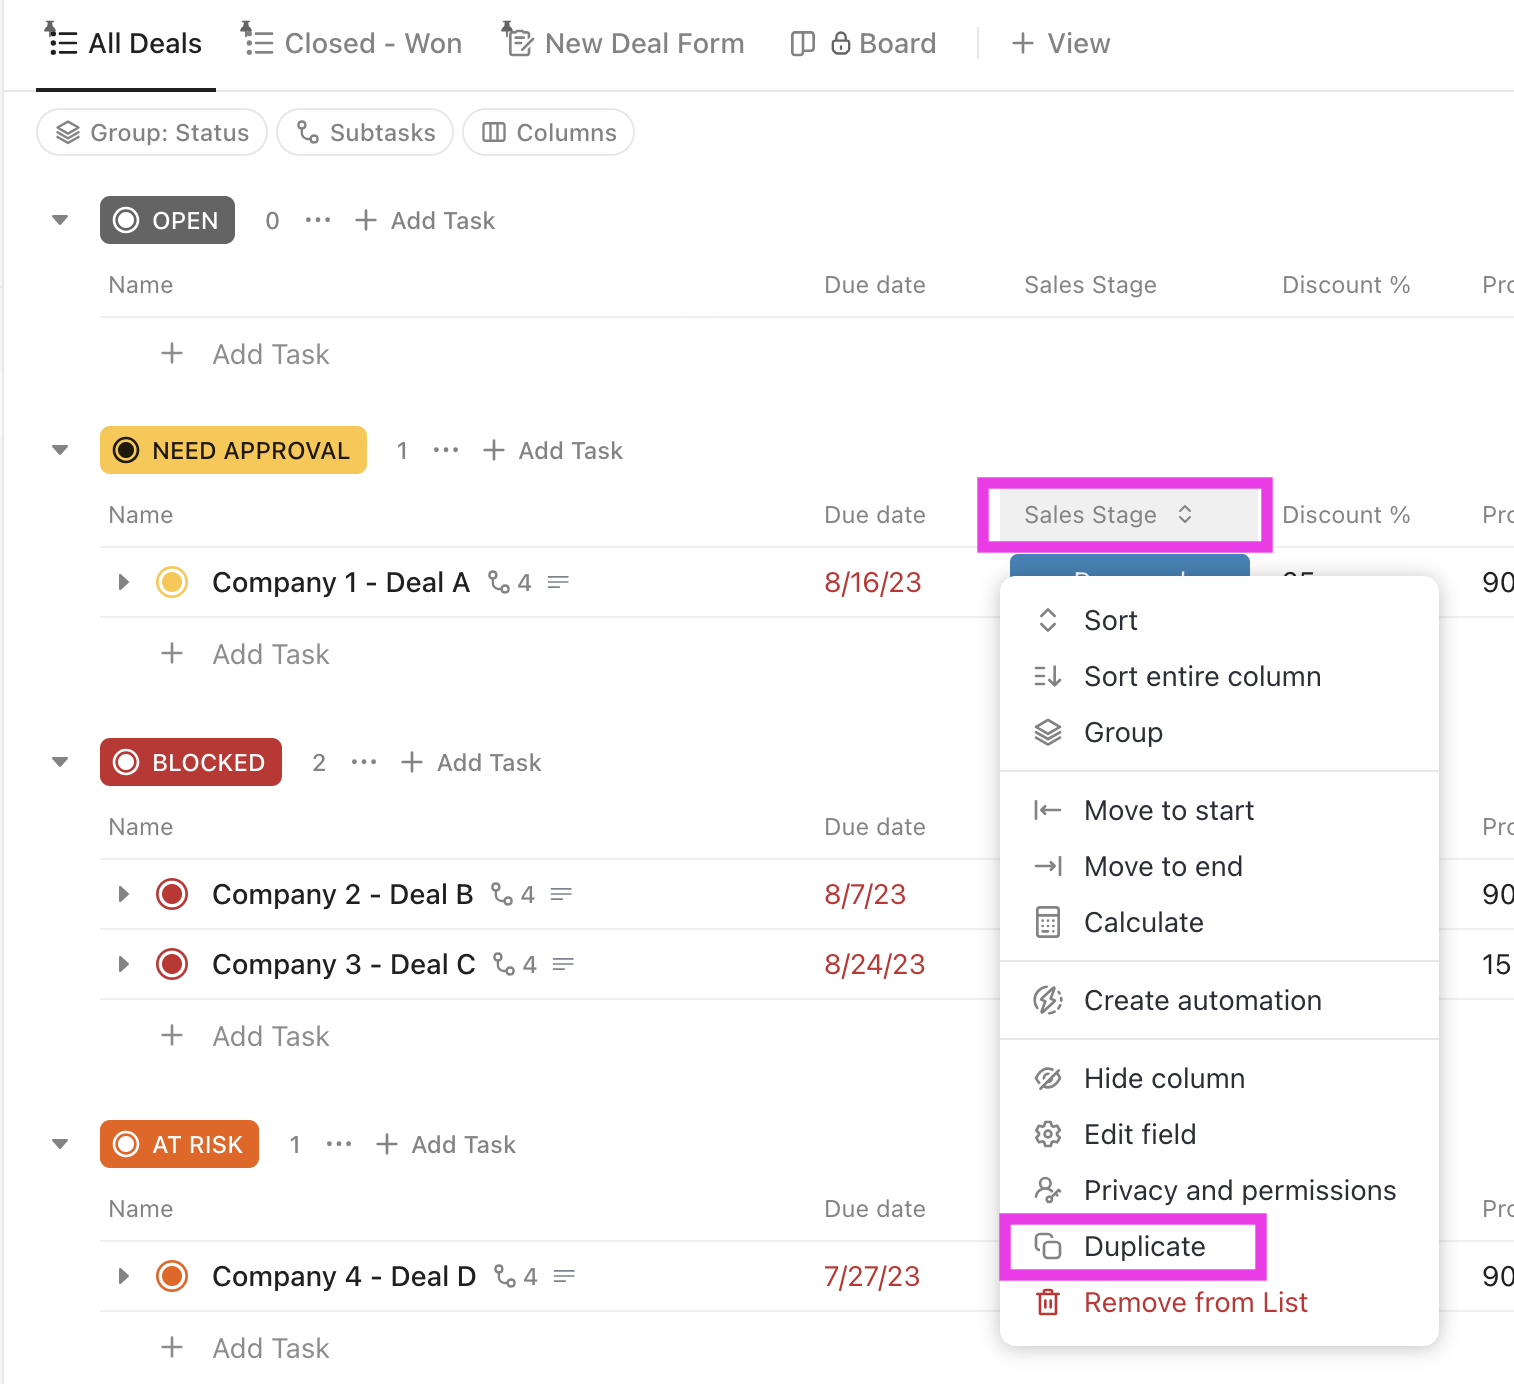
Task: Toggle status circle for Company 2 - Deal B
Action: pos(172,894)
